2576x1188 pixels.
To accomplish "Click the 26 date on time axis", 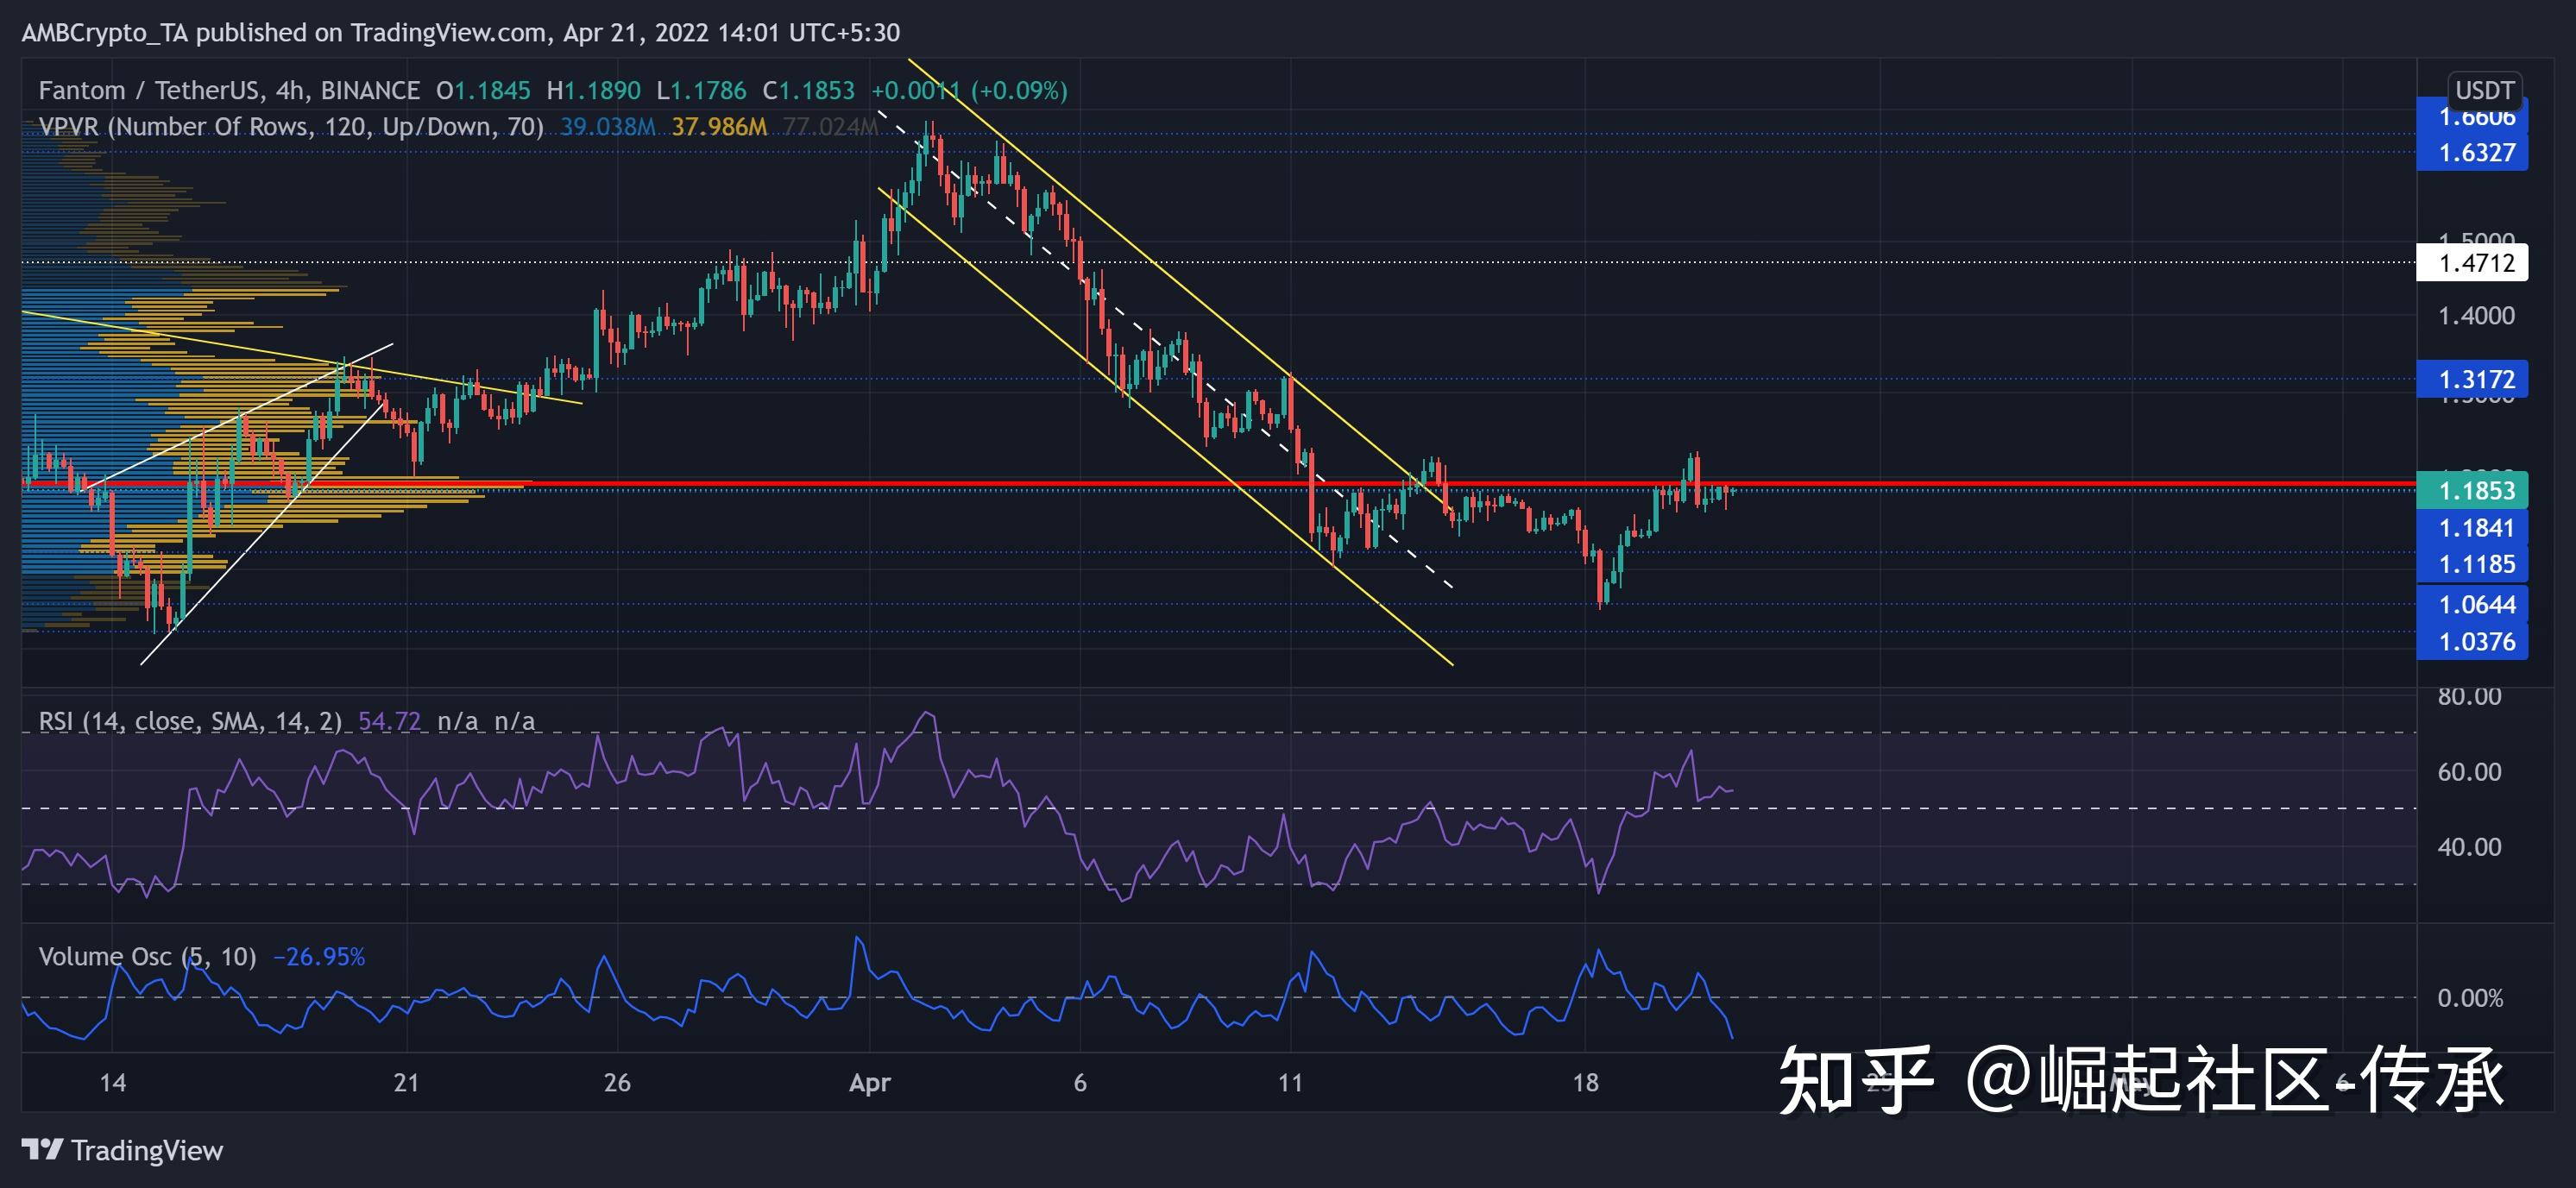I will 617,1083.
